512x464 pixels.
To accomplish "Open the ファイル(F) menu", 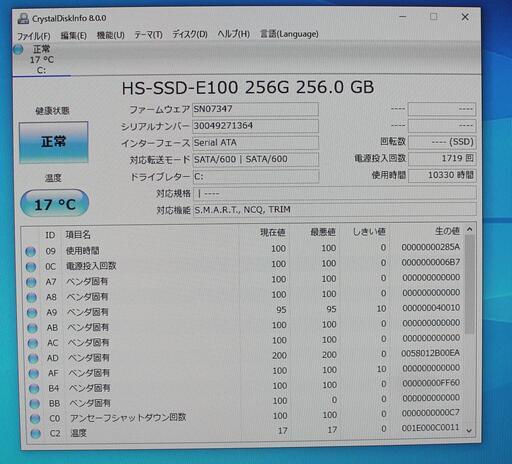I will [34, 36].
